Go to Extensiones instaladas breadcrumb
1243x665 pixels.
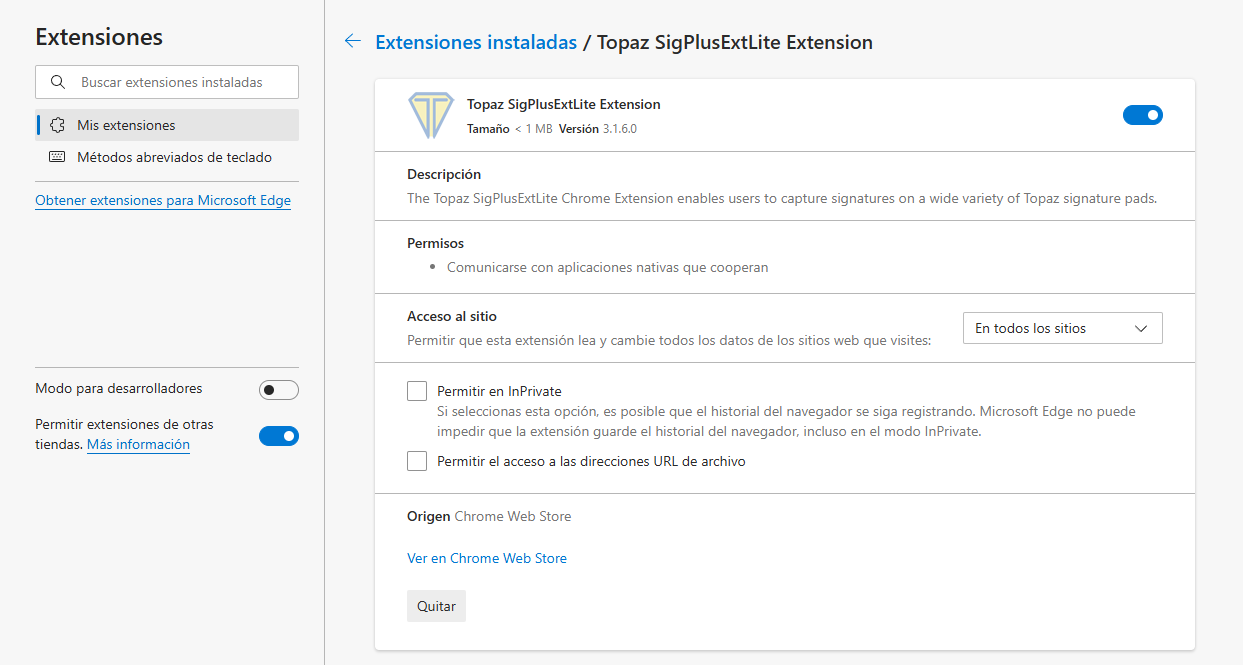[476, 42]
